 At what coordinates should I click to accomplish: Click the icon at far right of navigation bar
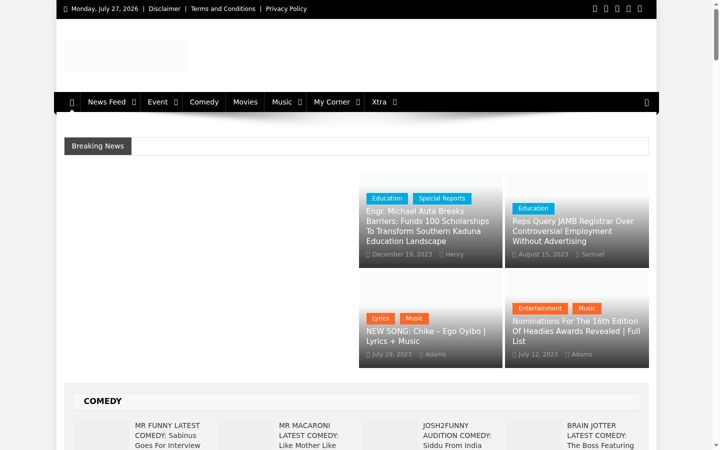tap(647, 102)
